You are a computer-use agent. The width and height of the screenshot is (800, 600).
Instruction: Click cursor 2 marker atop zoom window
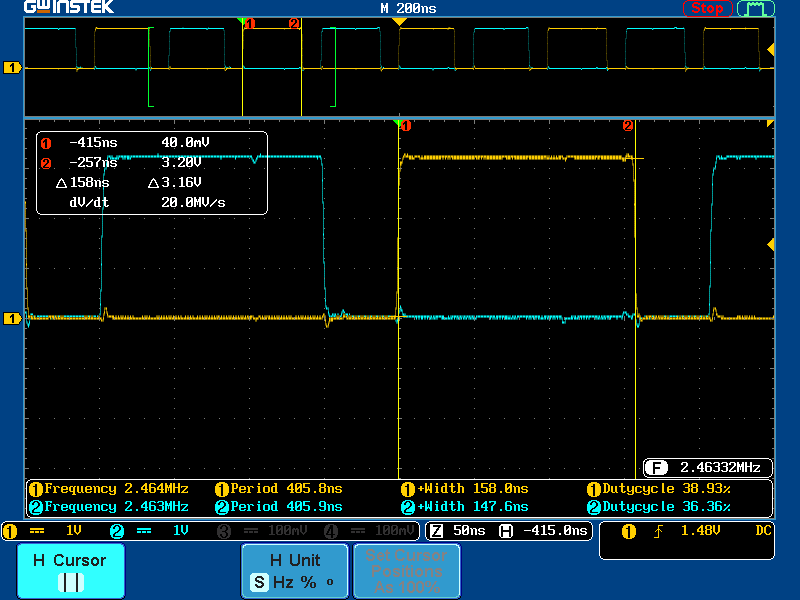point(628,126)
